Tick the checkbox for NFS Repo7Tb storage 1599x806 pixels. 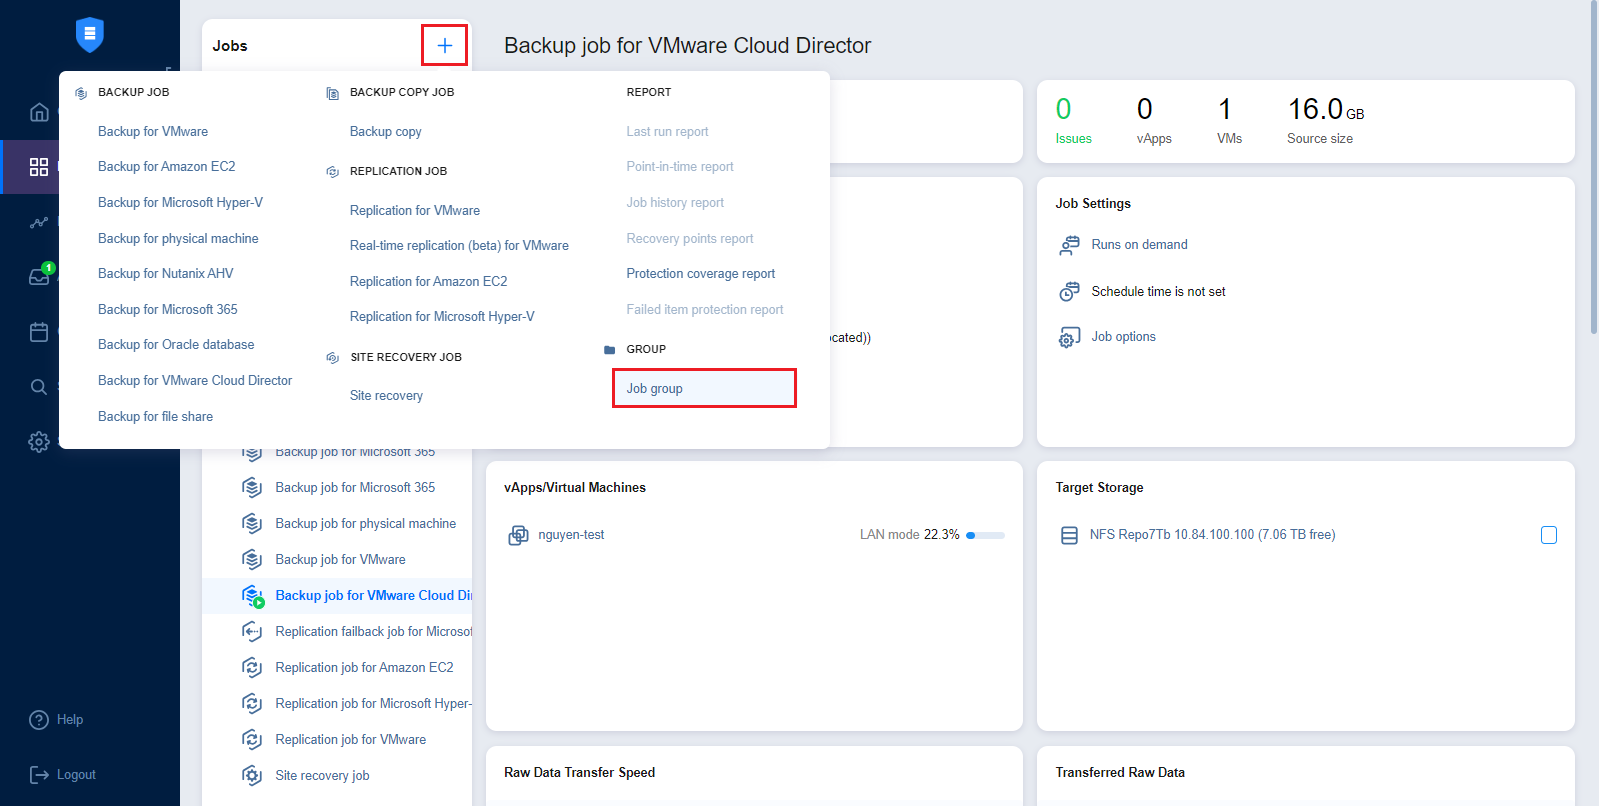1548,535
